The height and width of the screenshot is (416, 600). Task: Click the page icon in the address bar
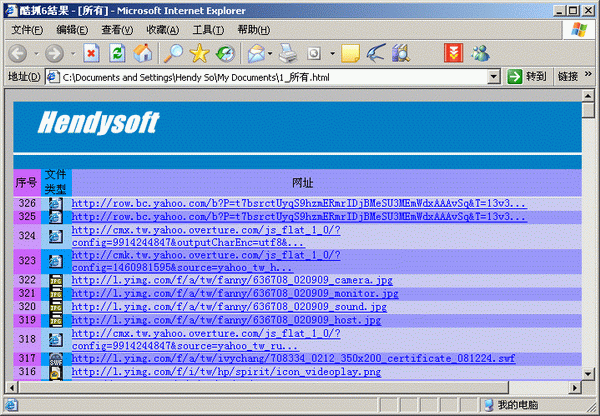pyautogui.click(x=53, y=77)
